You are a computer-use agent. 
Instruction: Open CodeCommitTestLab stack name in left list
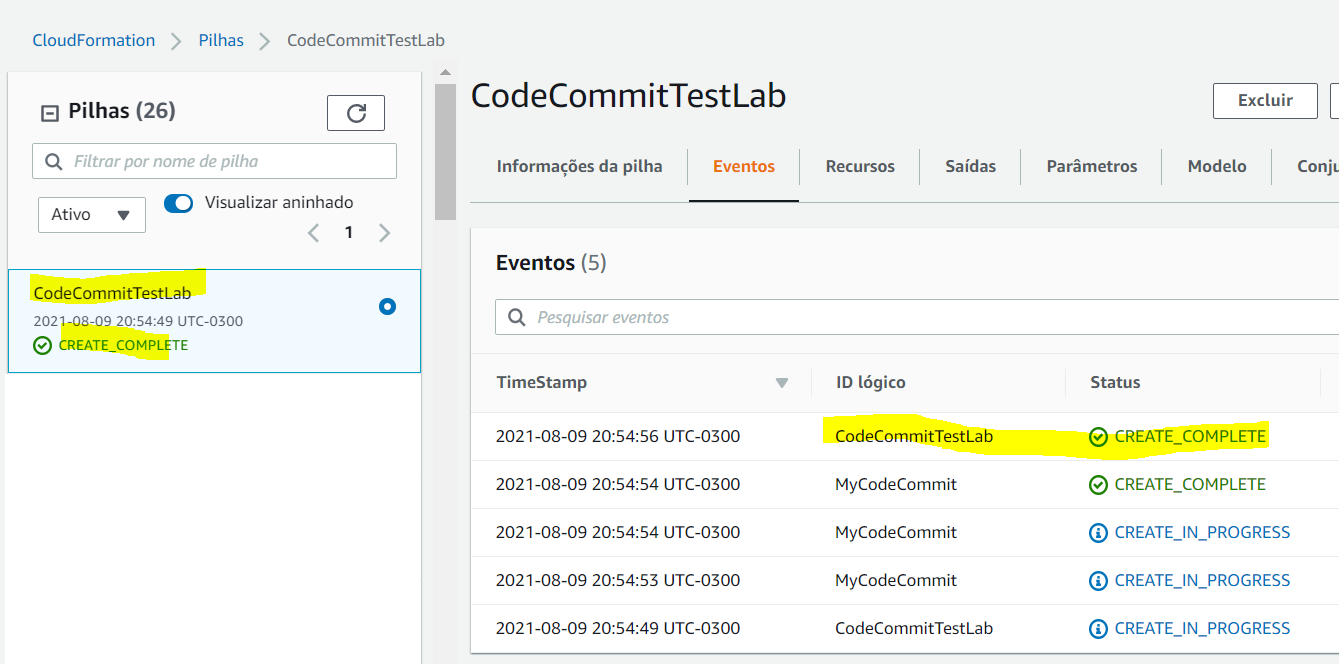coord(112,293)
